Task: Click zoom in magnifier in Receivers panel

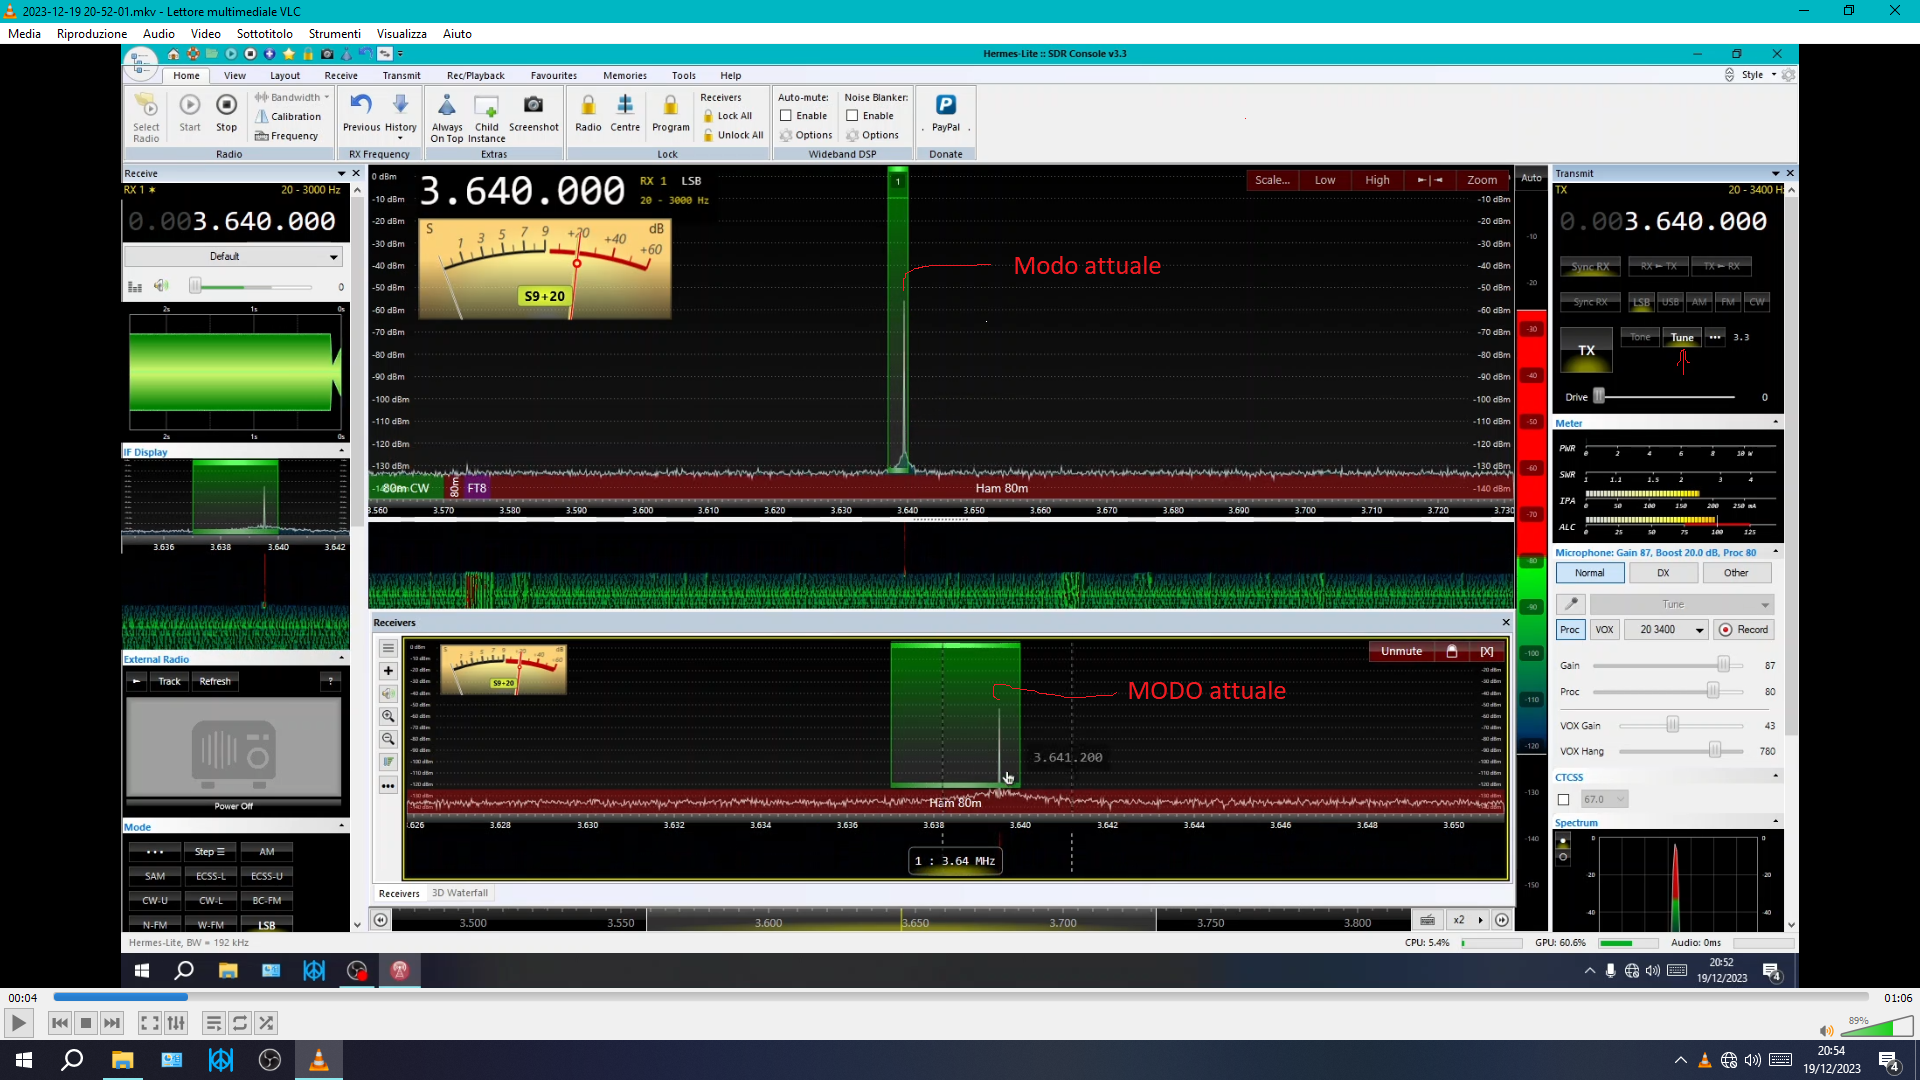Action: point(388,716)
